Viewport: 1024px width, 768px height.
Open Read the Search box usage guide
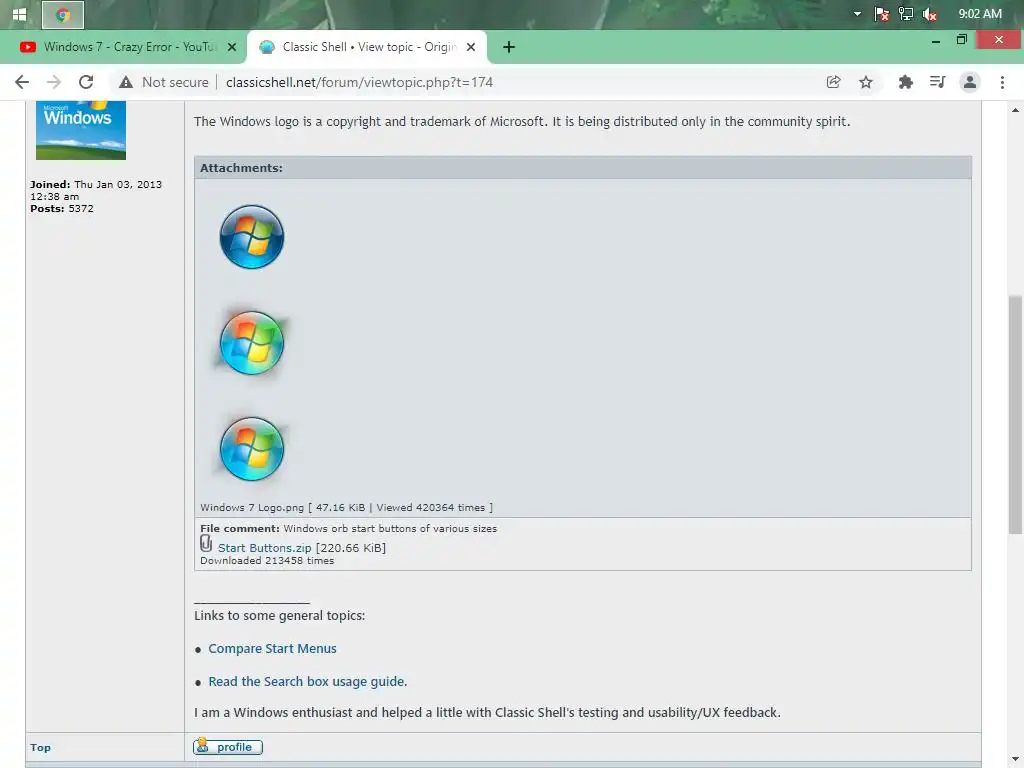[308, 681]
